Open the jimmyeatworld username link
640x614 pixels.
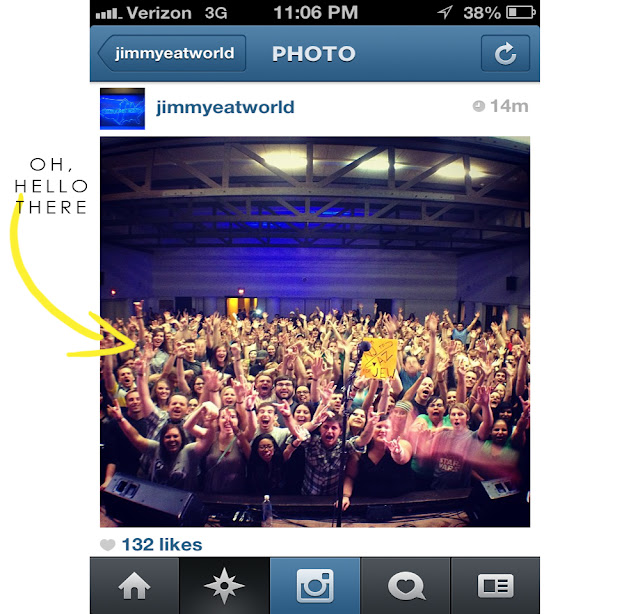225,107
